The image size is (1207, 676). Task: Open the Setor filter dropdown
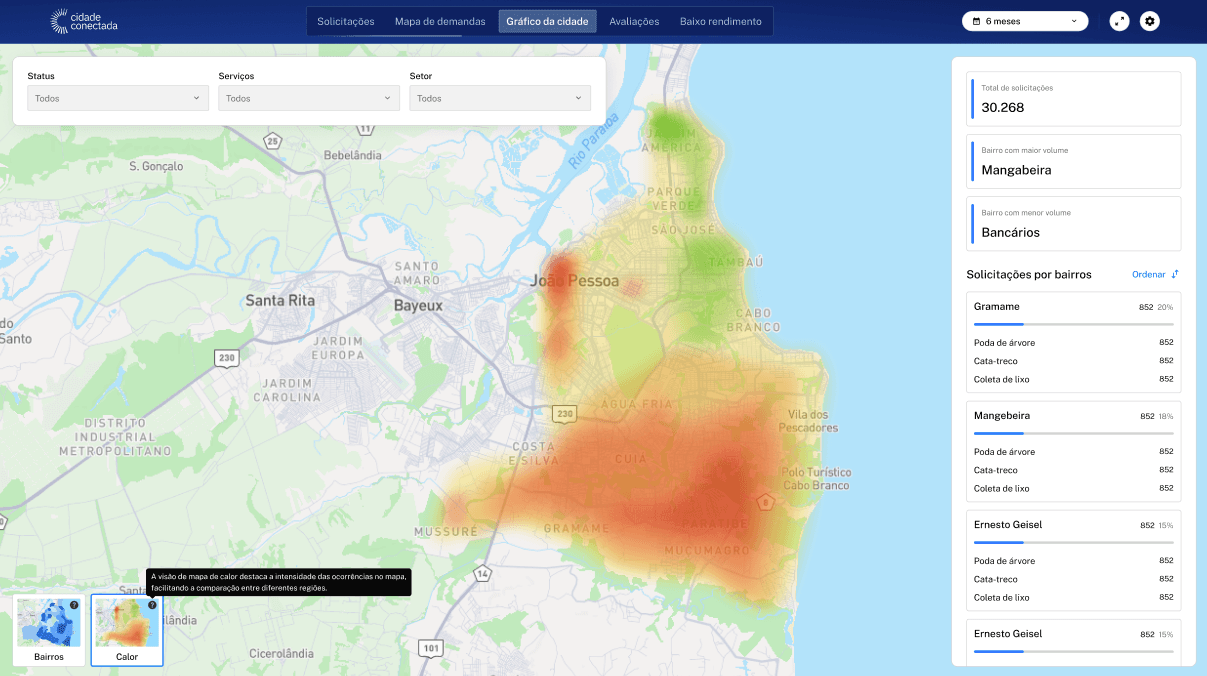click(x=500, y=98)
